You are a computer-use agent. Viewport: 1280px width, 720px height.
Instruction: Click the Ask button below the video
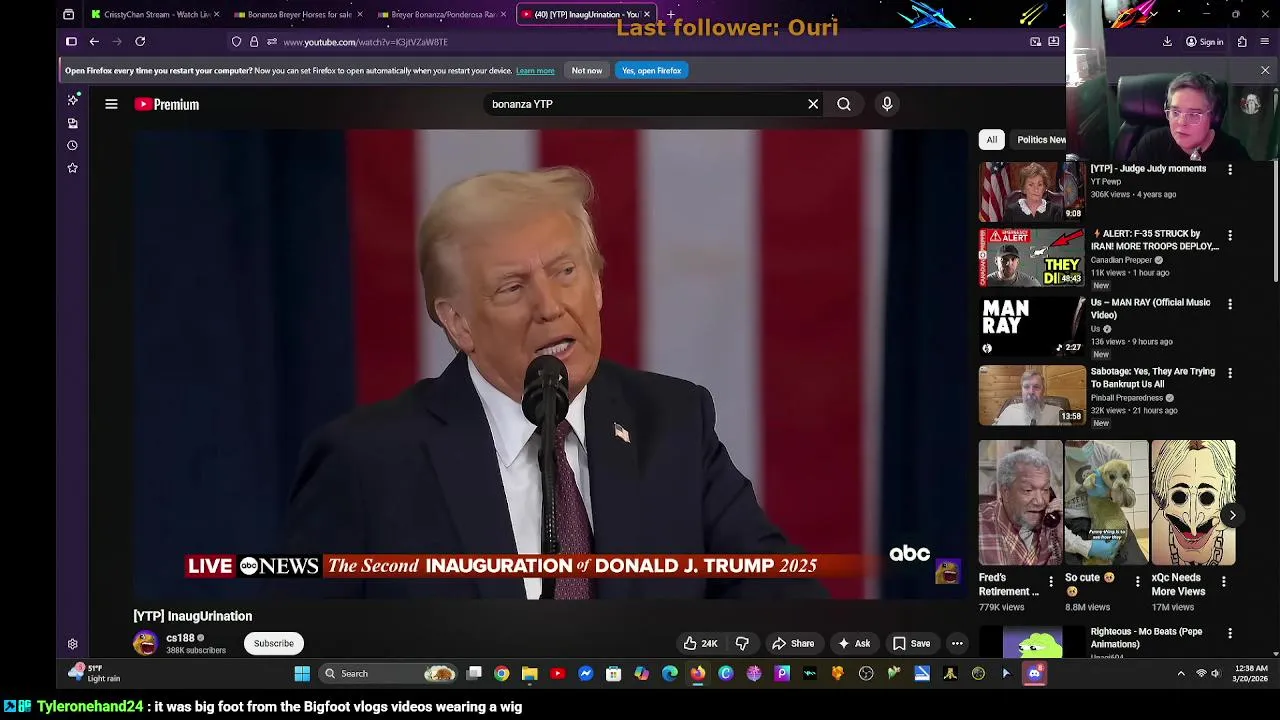click(x=854, y=643)
